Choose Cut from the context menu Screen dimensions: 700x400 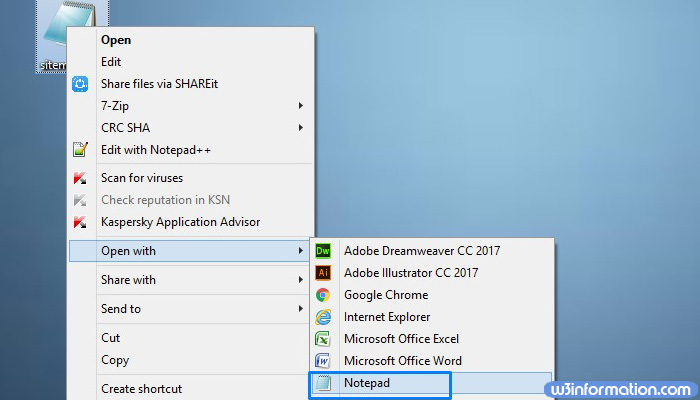[191, 338]
